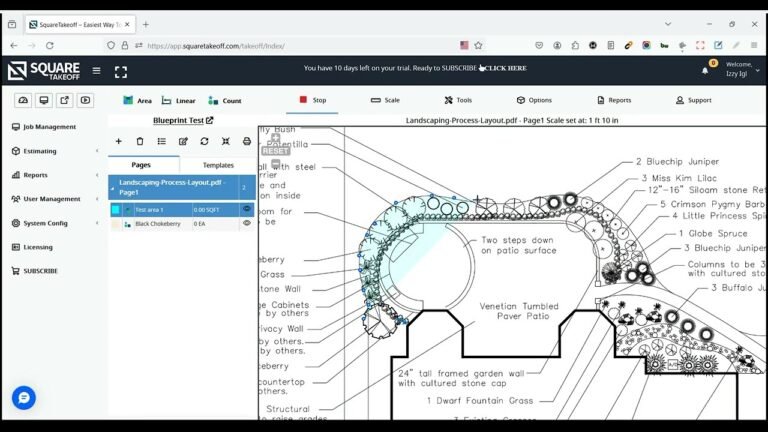Toggle visibility of Test area 1
Viewport: 768px width, 432px height.
[247, 209]
